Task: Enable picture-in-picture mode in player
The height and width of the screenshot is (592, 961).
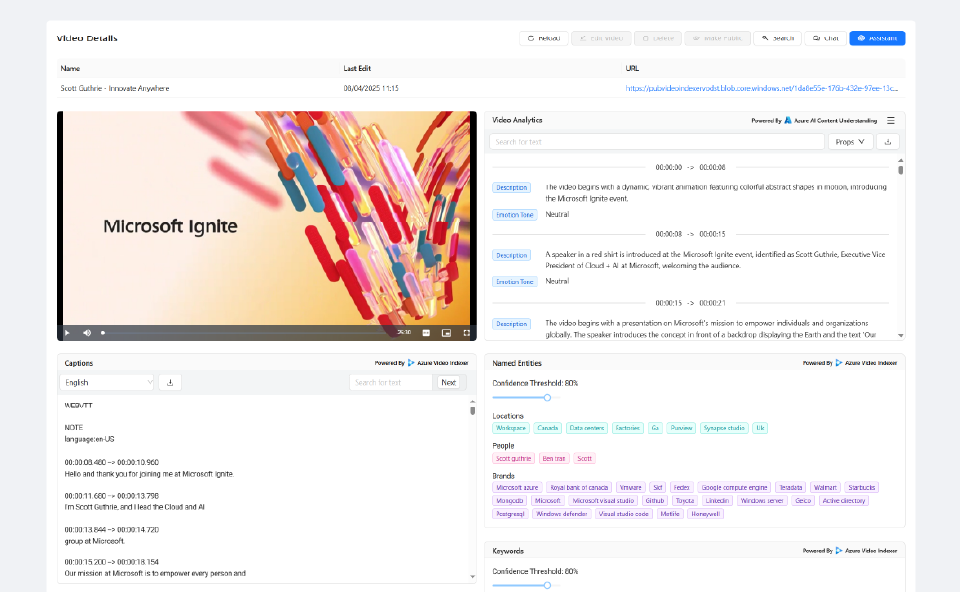Action: (x=446, y=333)
